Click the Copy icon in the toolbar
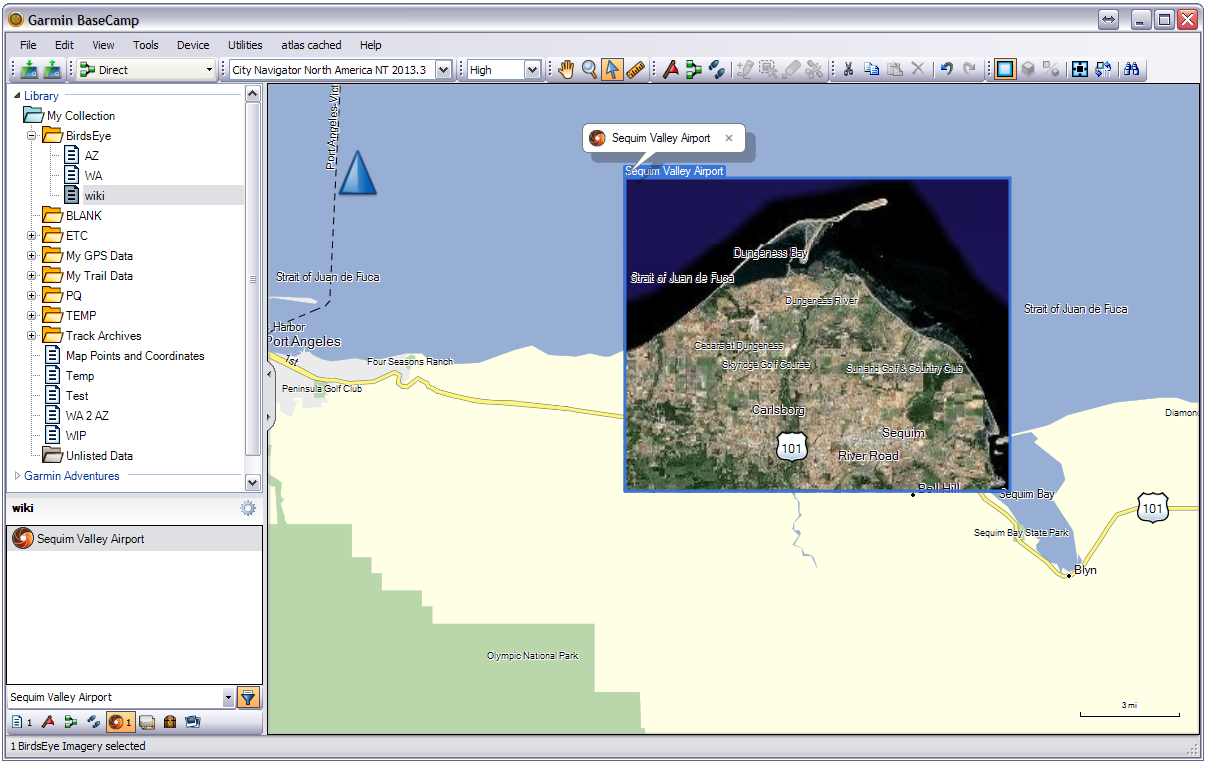Image resolution: width=1205 pixels, height=762 pixels. (872, 69)
